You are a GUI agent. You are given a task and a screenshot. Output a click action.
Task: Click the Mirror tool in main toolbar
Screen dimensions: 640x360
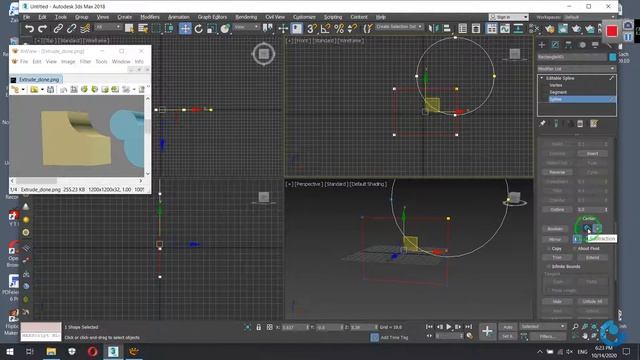click(x=433, y=28)
